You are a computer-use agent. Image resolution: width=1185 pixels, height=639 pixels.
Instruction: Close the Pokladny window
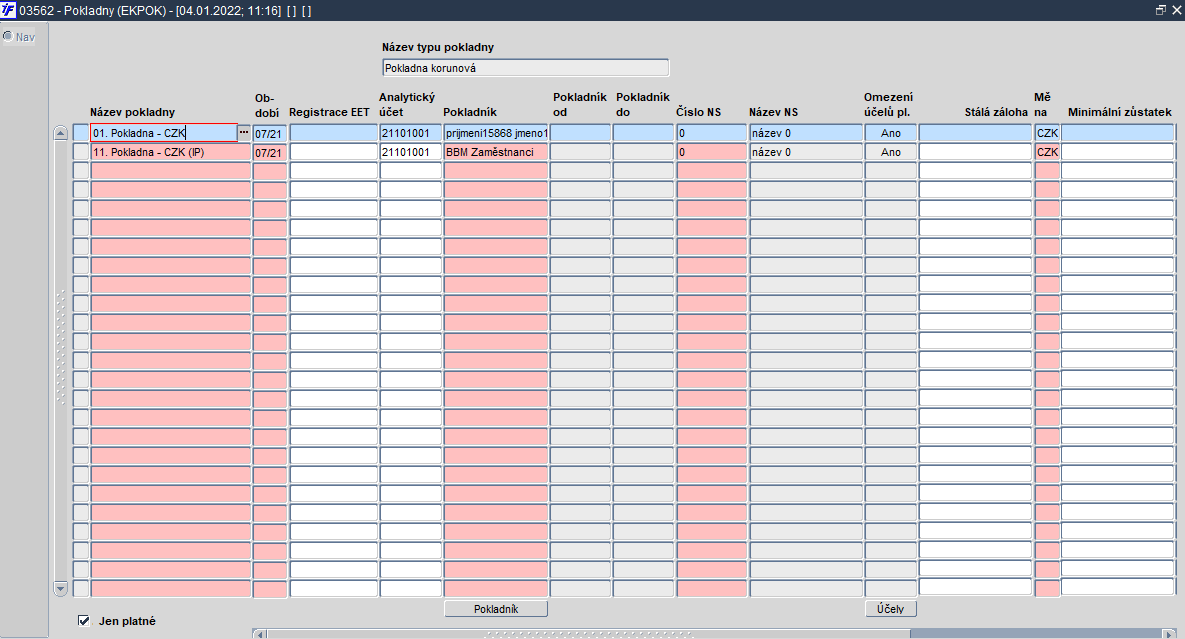point(1177,10)
